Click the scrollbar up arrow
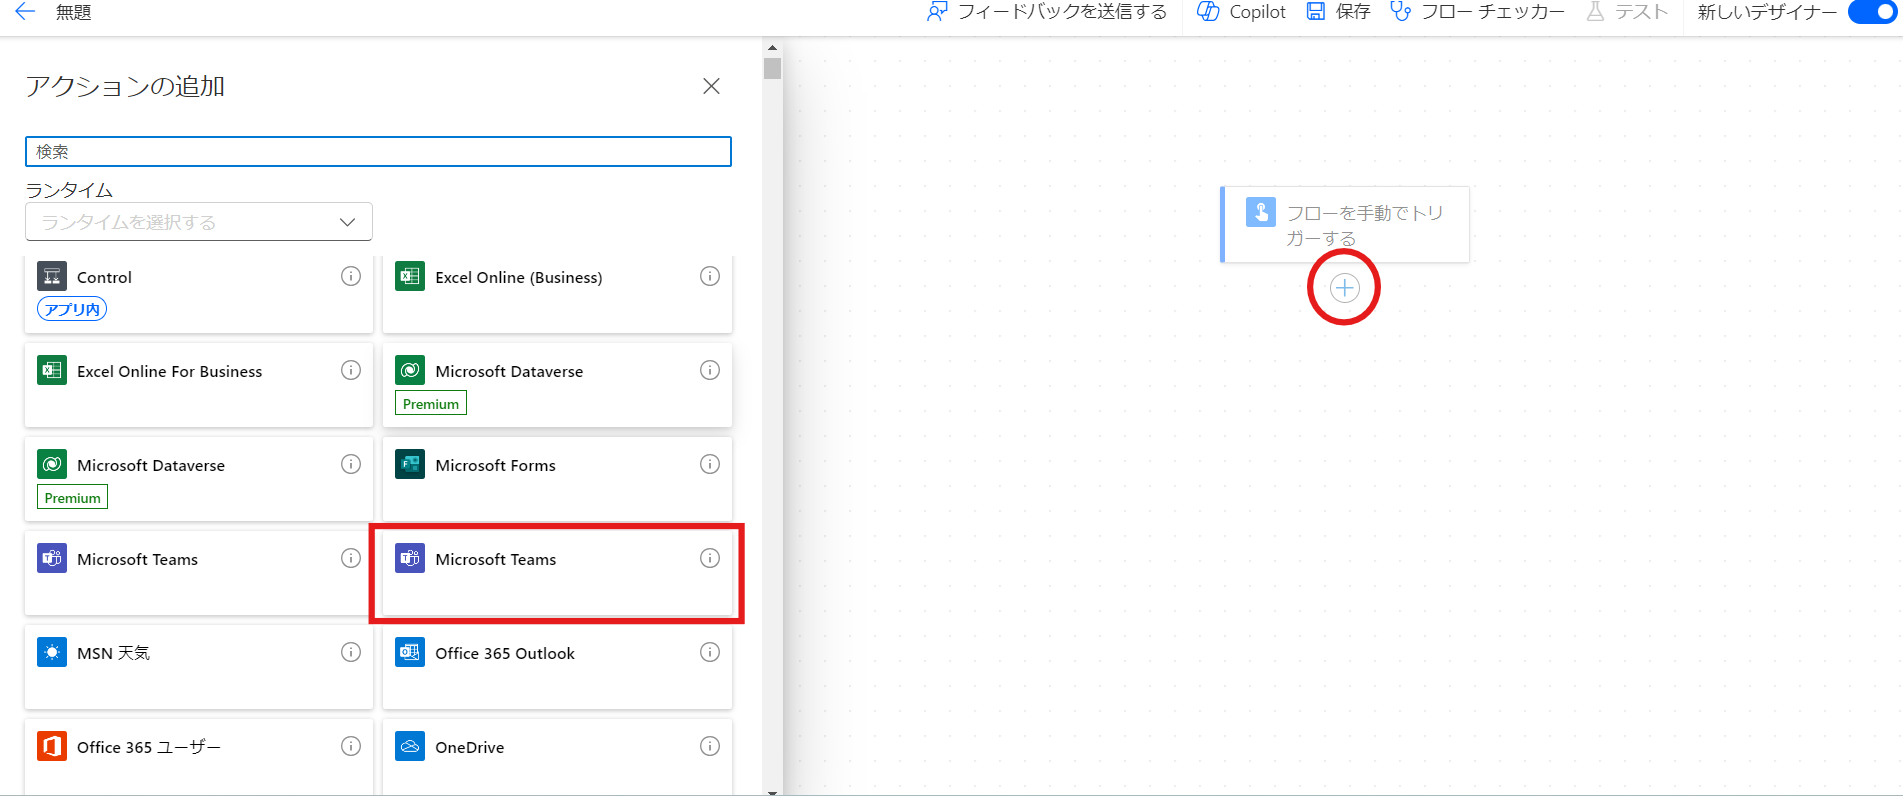 coord(772,47)
